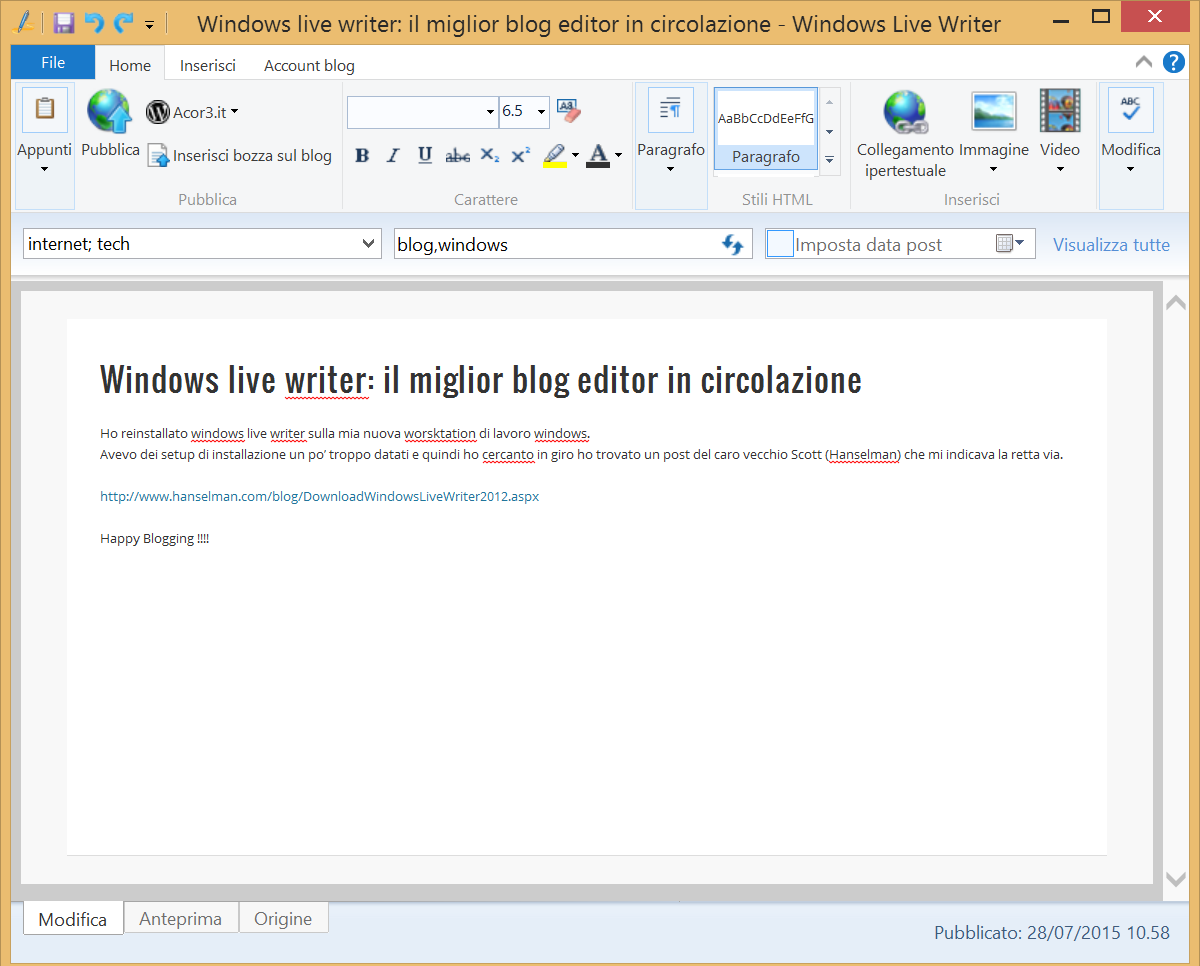
Task: Open the Customize Quick Access Toolbar arrow
Action: pyautogui.click(x=149, y=24)
